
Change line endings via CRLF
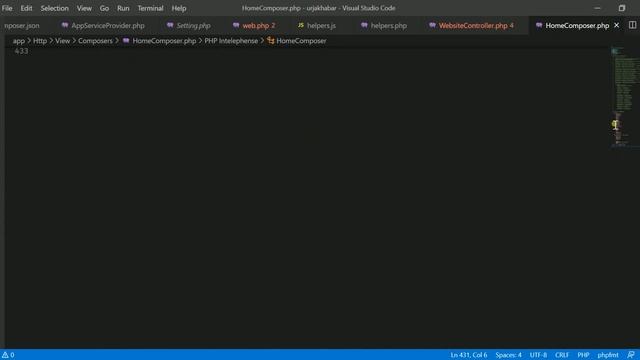pyautogui.click(x=562, y=355)
